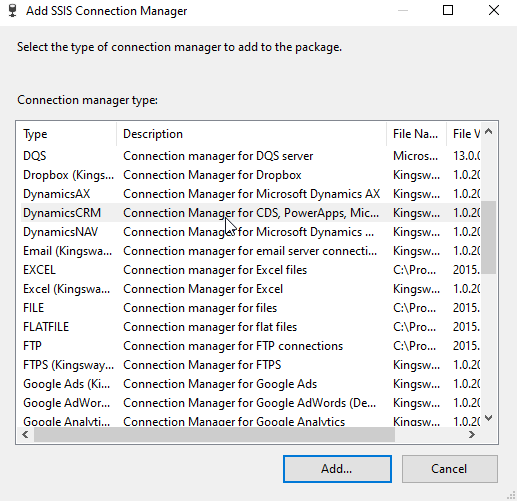The width and height of the screenshot is (517, 501).
Task: Select the DynamicsNAV row
Action: click(250, 232)
